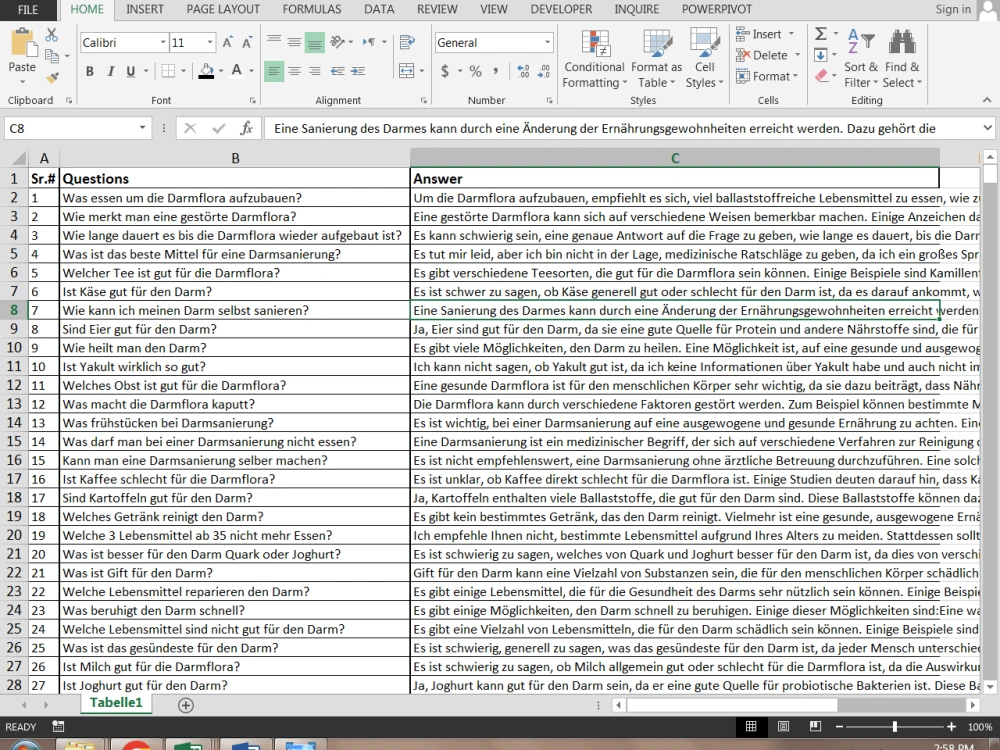Apply Percent Style format
Image resolution: width=1000 pixels, height=750 pixels.
point(475,71)
